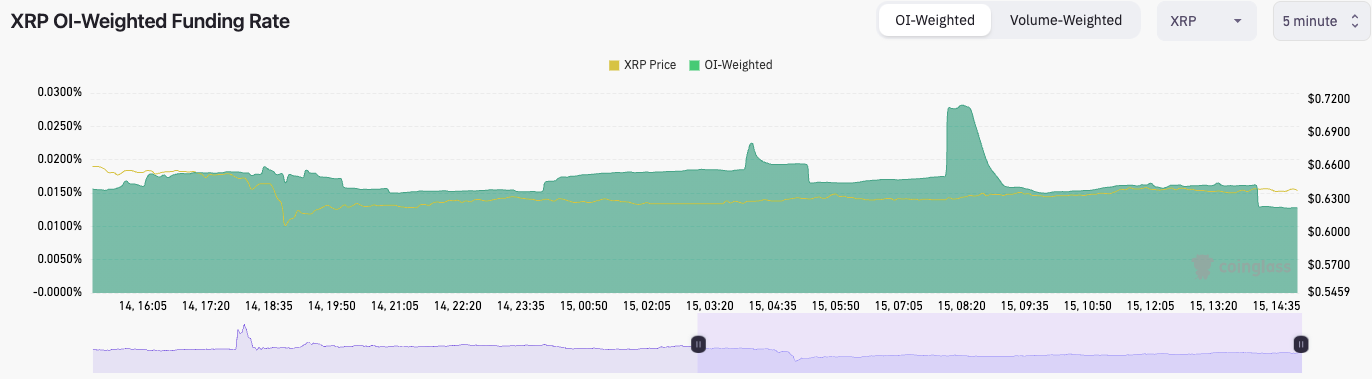Image resolution: width=1372 pixels, height=379 pixels.
Task: Click the 15, 00:50 time label
Action: [583, 306]
